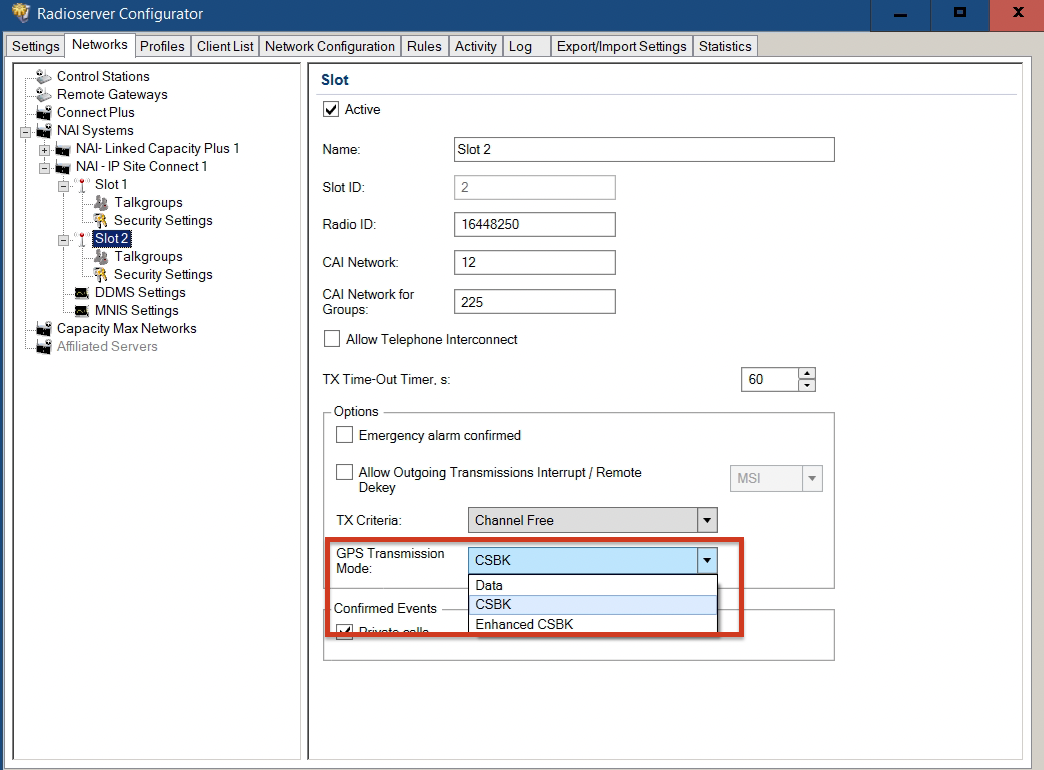Choose CSBK option in the list

point(593,605)
